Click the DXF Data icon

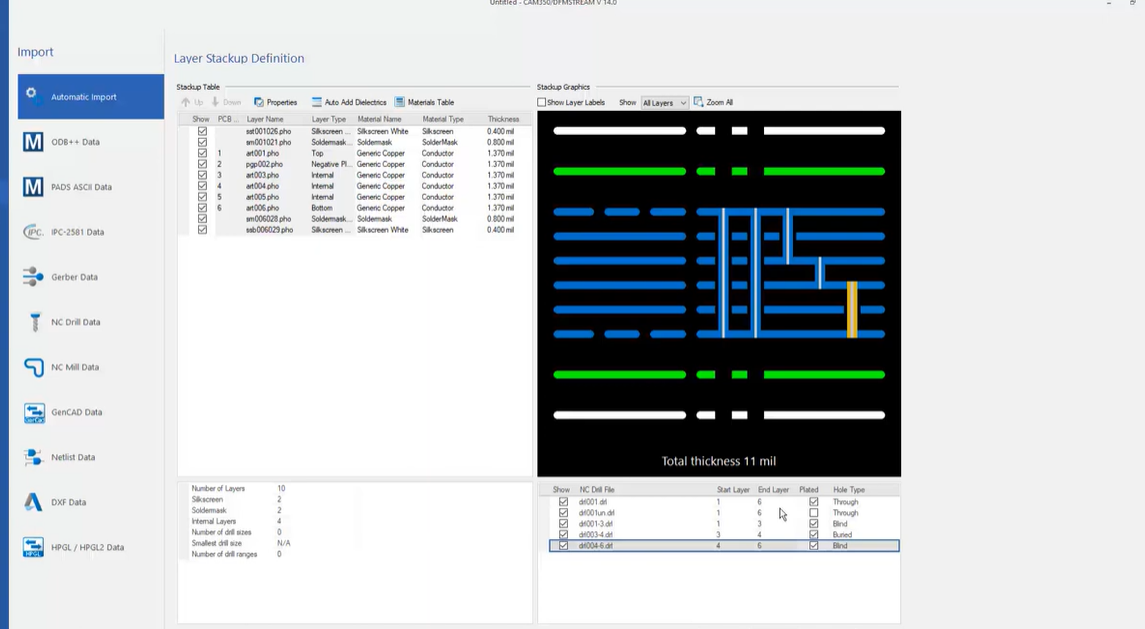(x=33, y=503)
